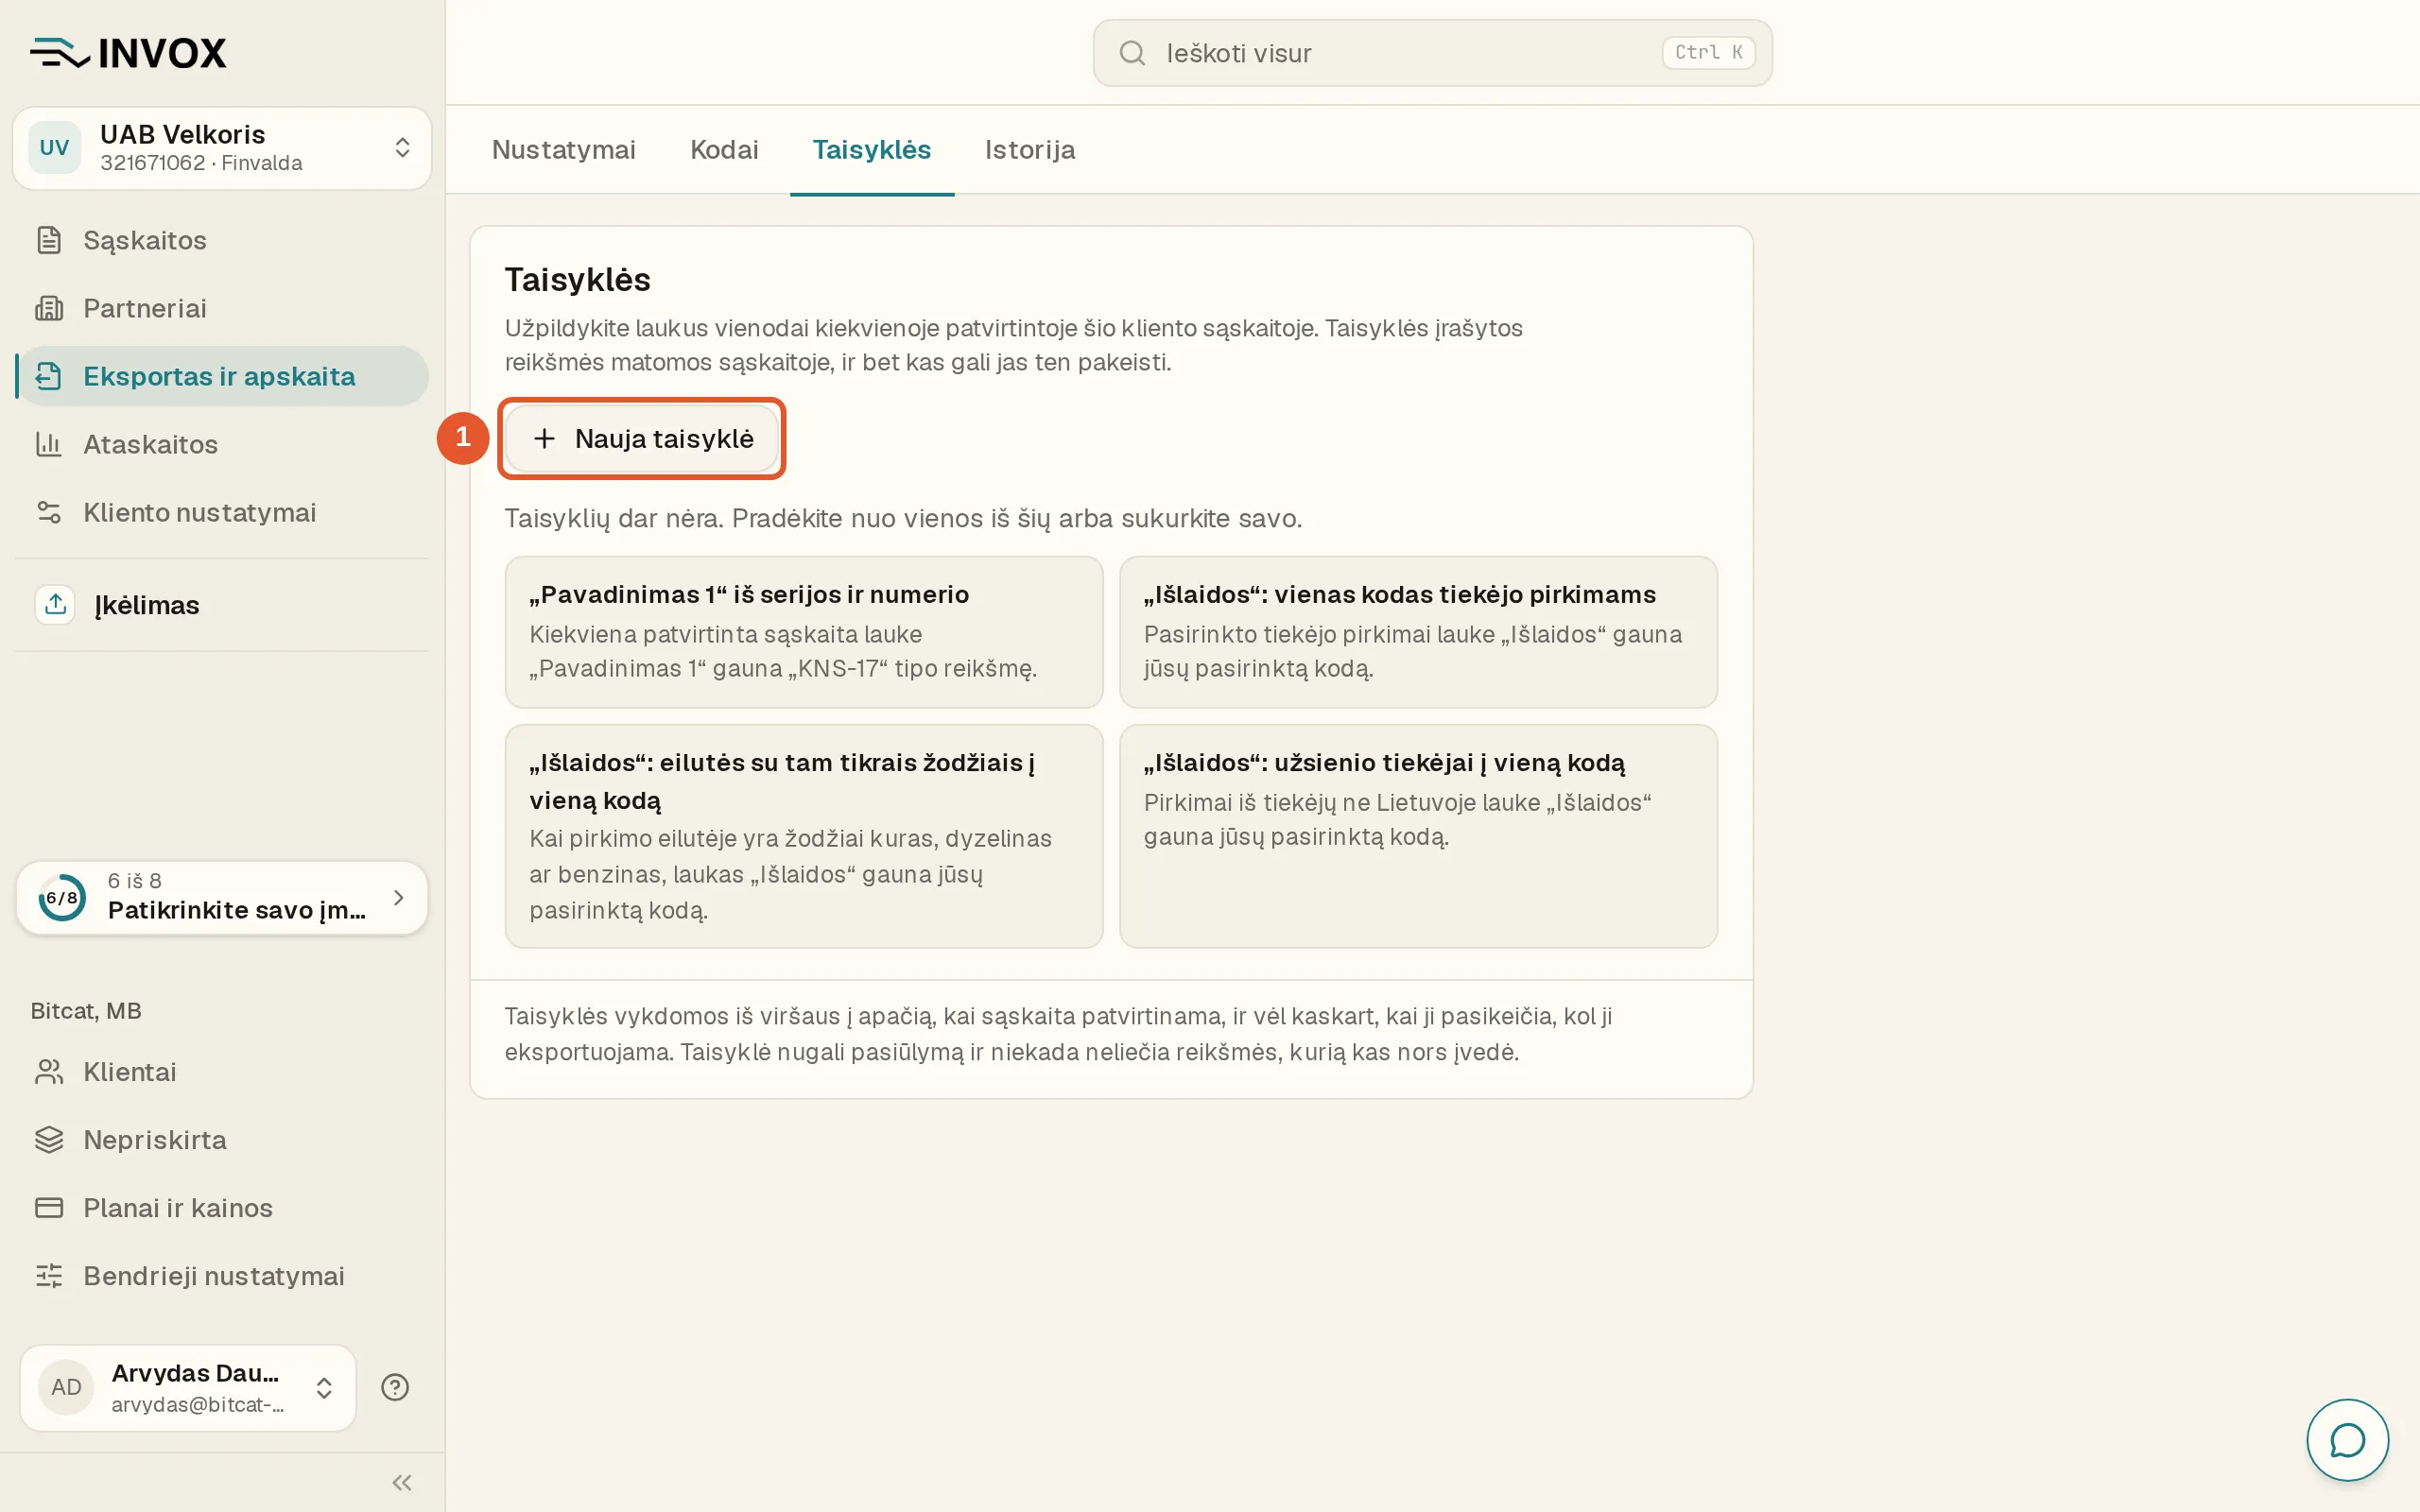
Task: Open the Ataskaitos chart icon
Action: click(x=49, y=444)
